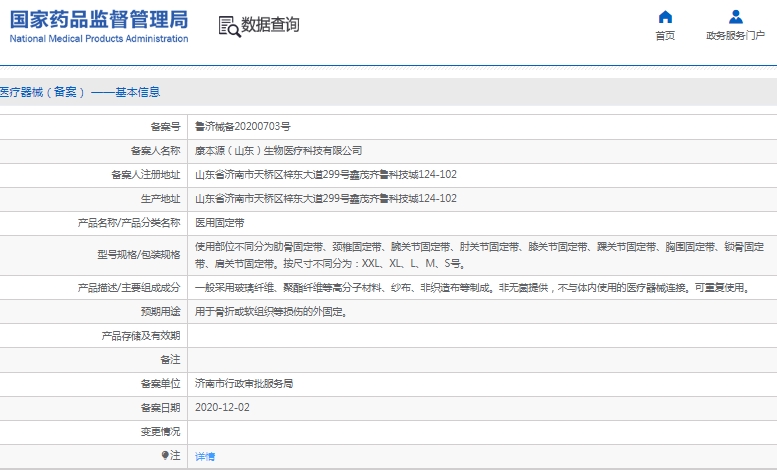
Task: Select the value 济南市行政审批服务局
Action: [x=244, y=384]
